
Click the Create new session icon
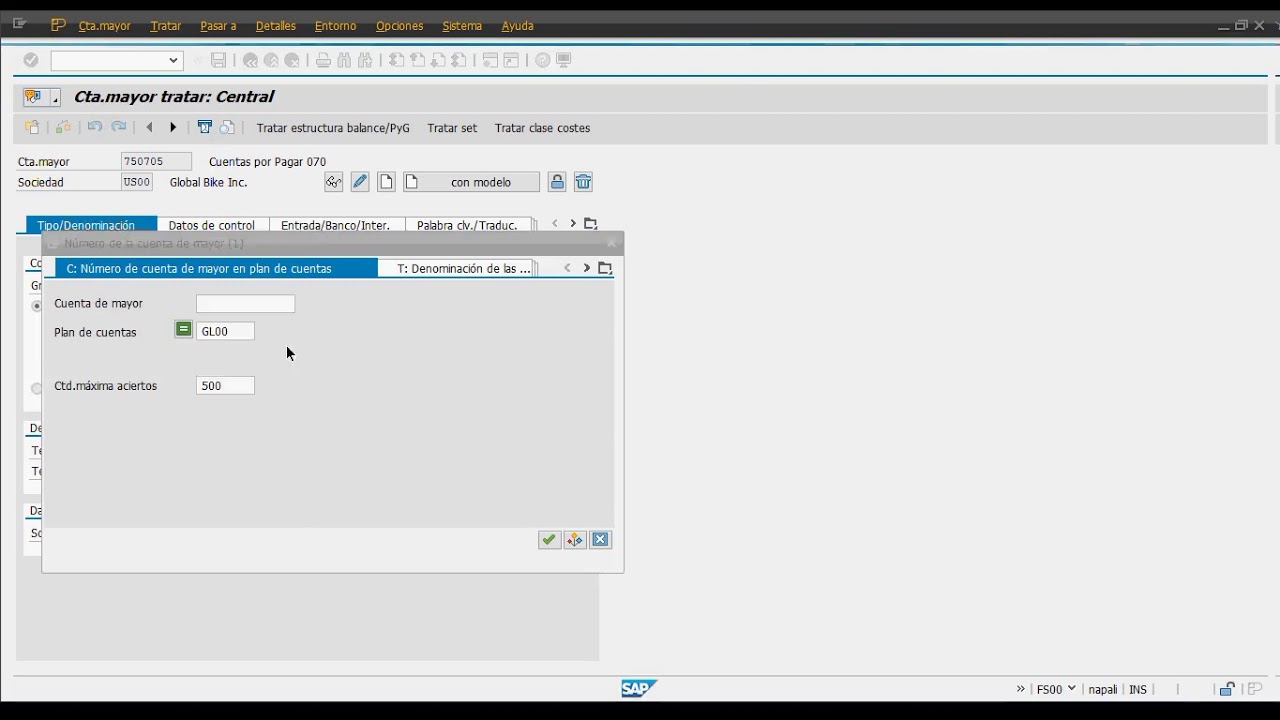pos(490,60)
